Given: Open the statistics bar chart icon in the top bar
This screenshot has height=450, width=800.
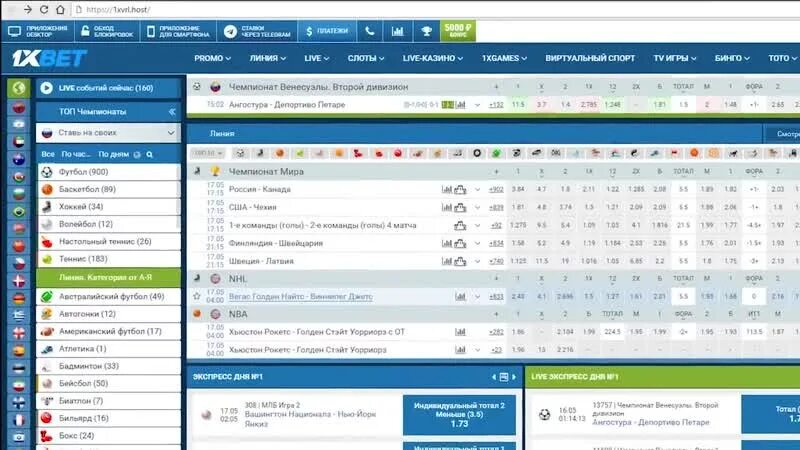Looking at the screenshot, I should [x=397, y=31].
